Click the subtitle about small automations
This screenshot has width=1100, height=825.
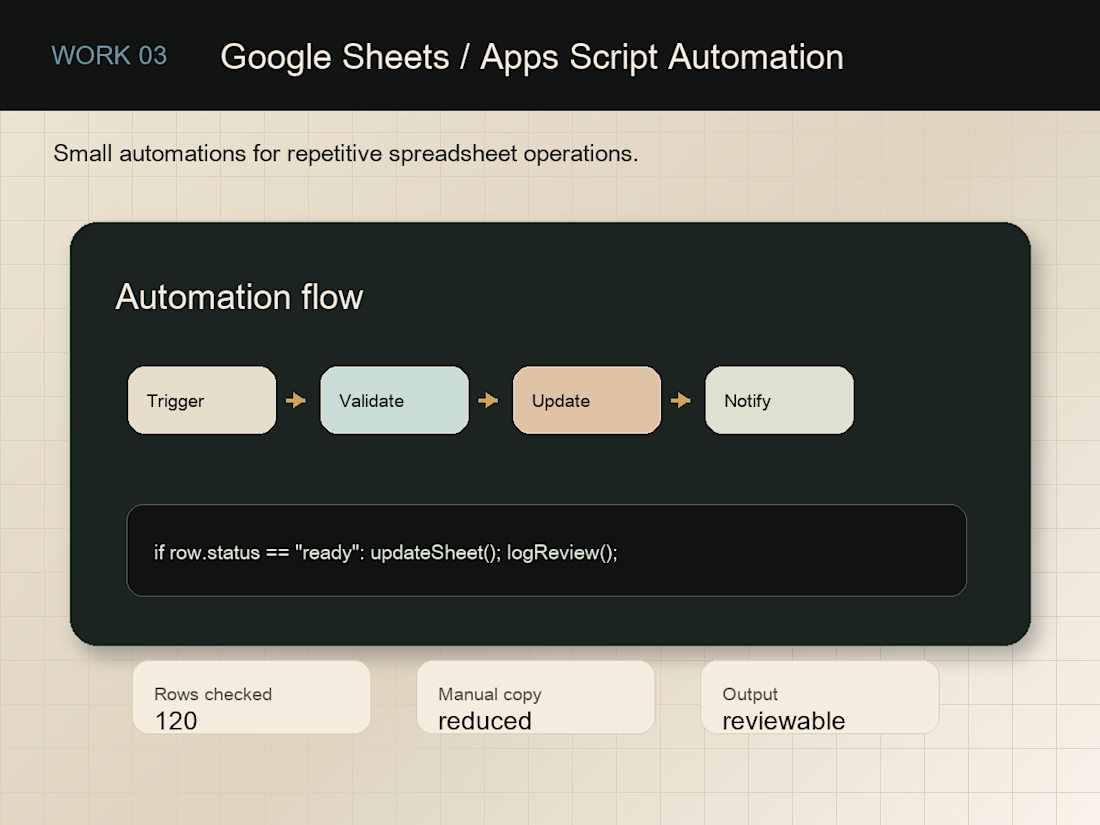pos(346,153)
